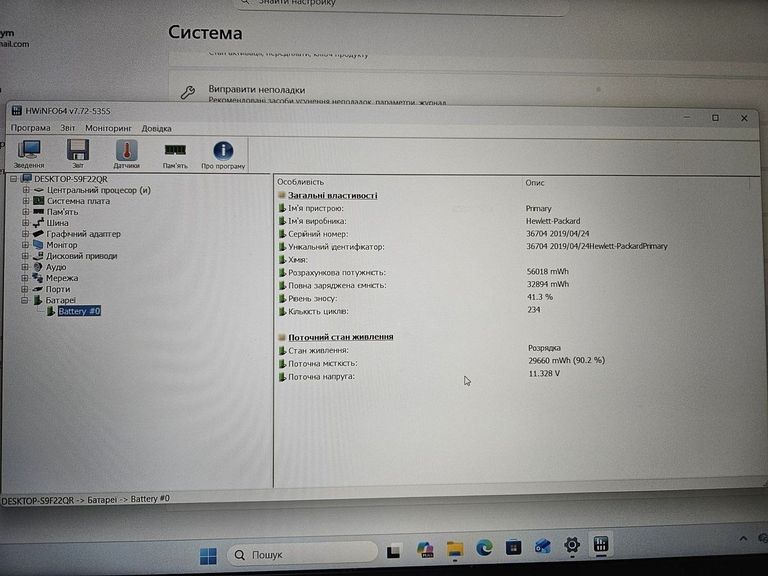
Task: Select the Поточний стан живлення heading row
Action: (x=340, y=337)
